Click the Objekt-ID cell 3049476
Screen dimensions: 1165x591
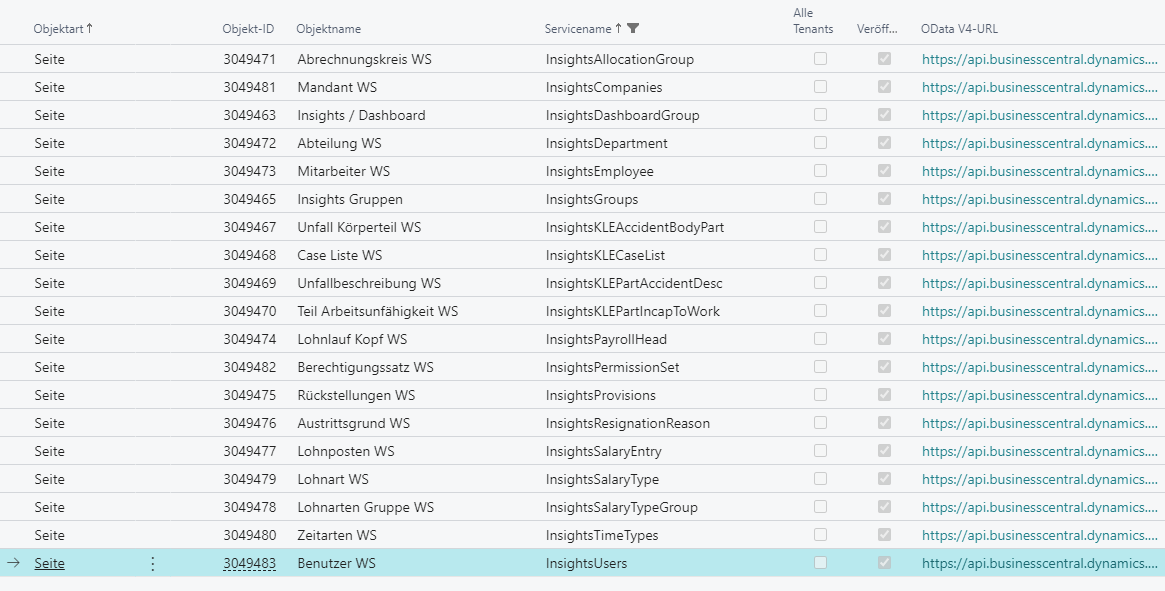tap(249, 423)
